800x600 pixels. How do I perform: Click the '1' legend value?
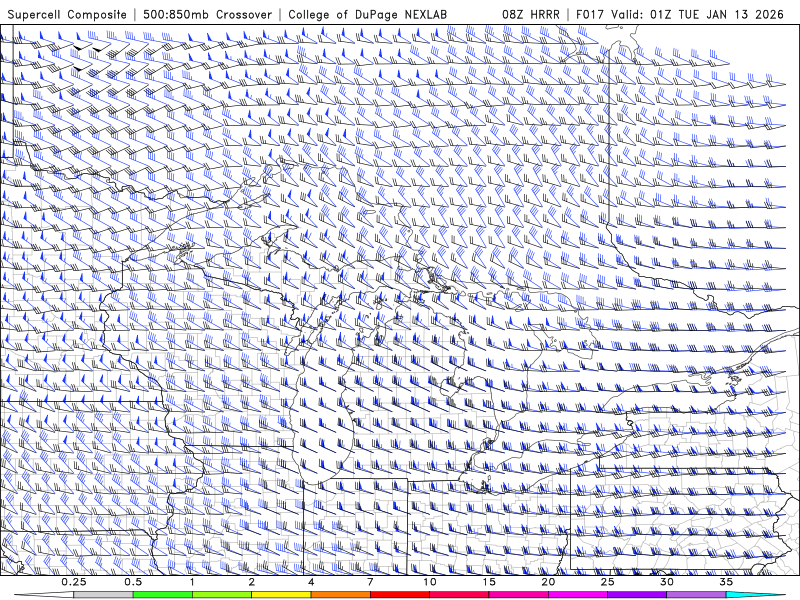(x=192, y=582)
